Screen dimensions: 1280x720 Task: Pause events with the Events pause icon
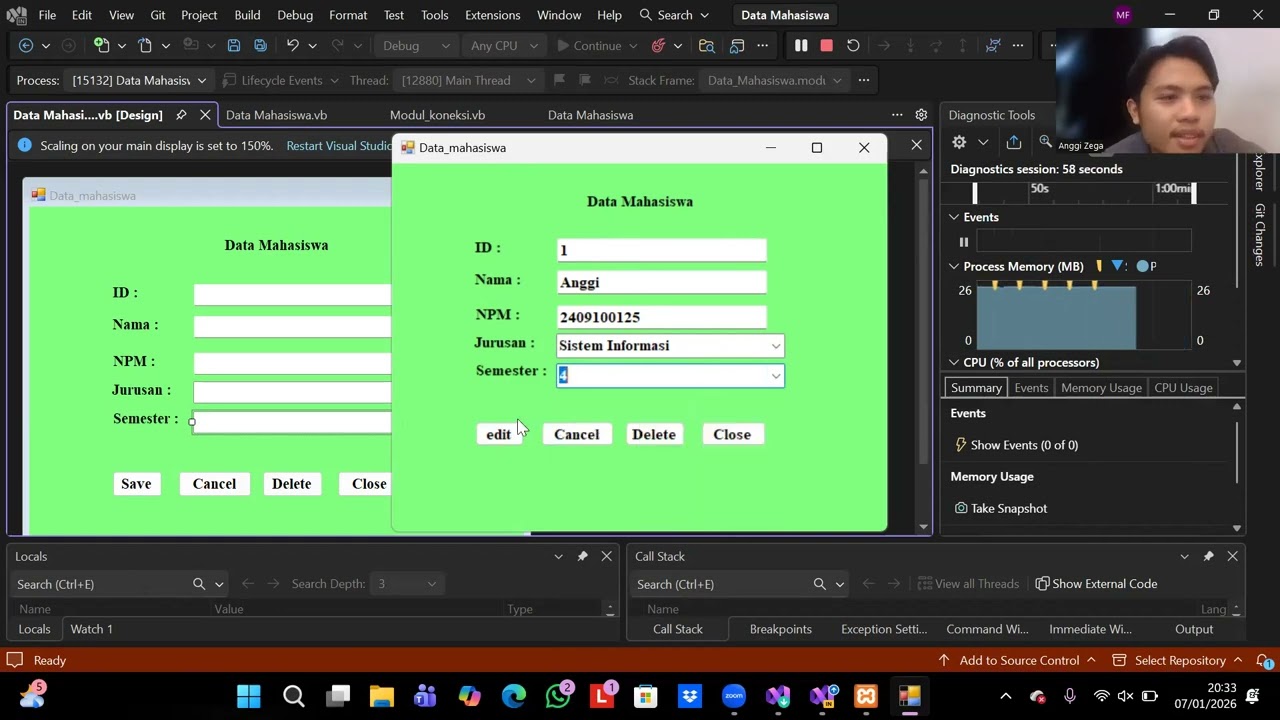[x=964, y=242]
